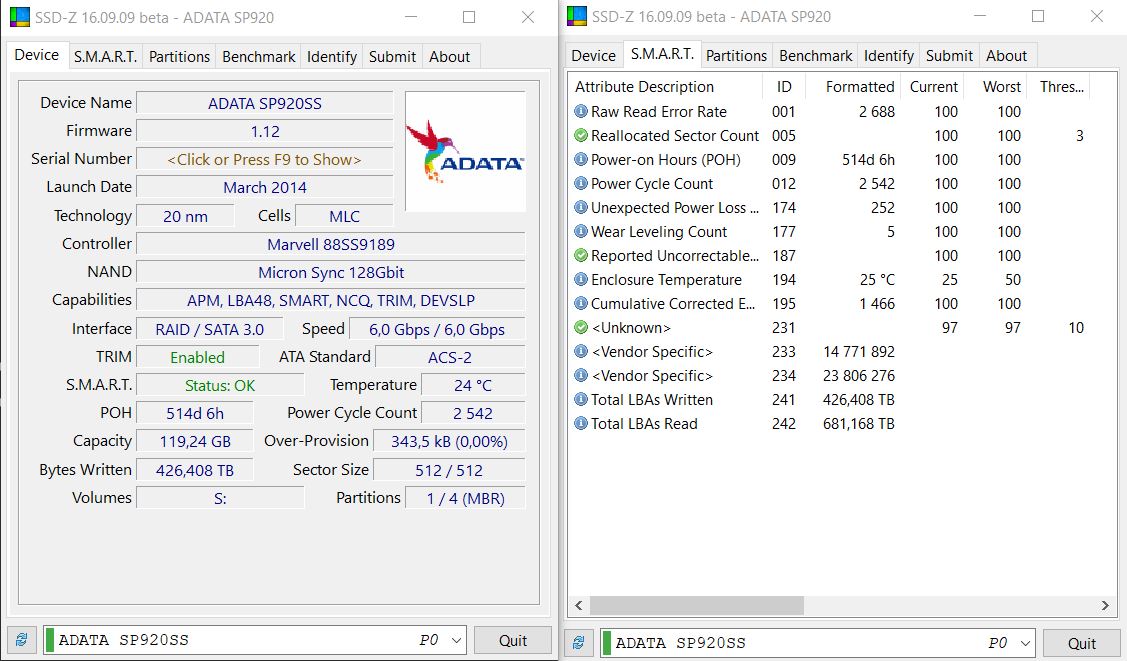Click the S.M.A.R.T. field Status: OK

pyautogui.click(x=220, y=385)
